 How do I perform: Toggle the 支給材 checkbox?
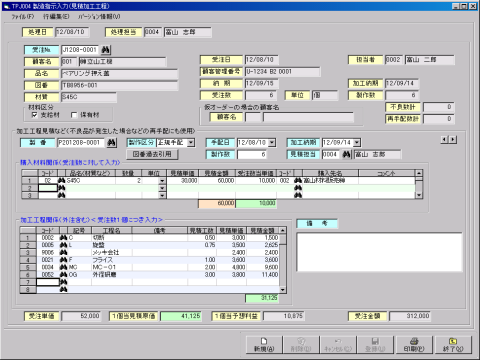point(34,115)
